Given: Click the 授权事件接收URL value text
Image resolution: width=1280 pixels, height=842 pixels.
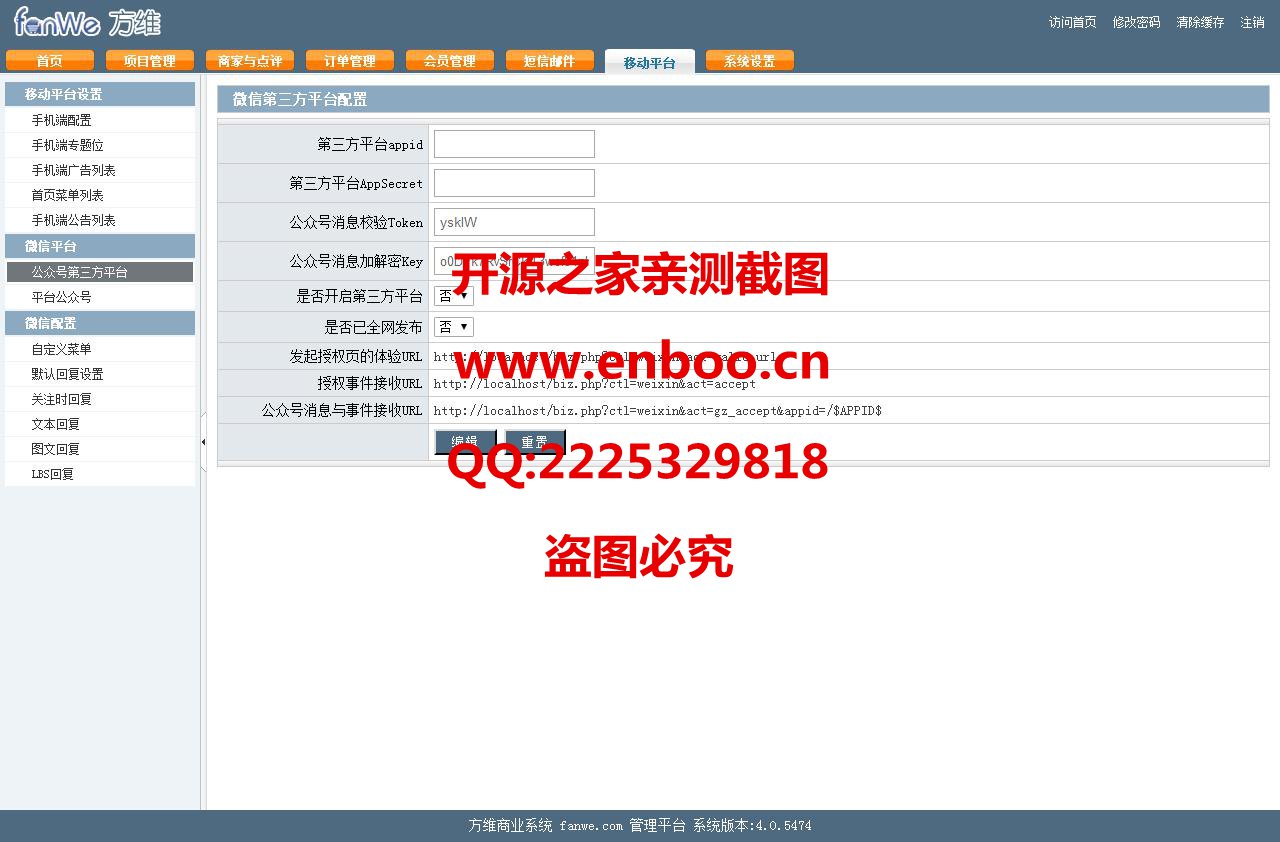Looking at the screenshot, I should (x=595, y=384).
